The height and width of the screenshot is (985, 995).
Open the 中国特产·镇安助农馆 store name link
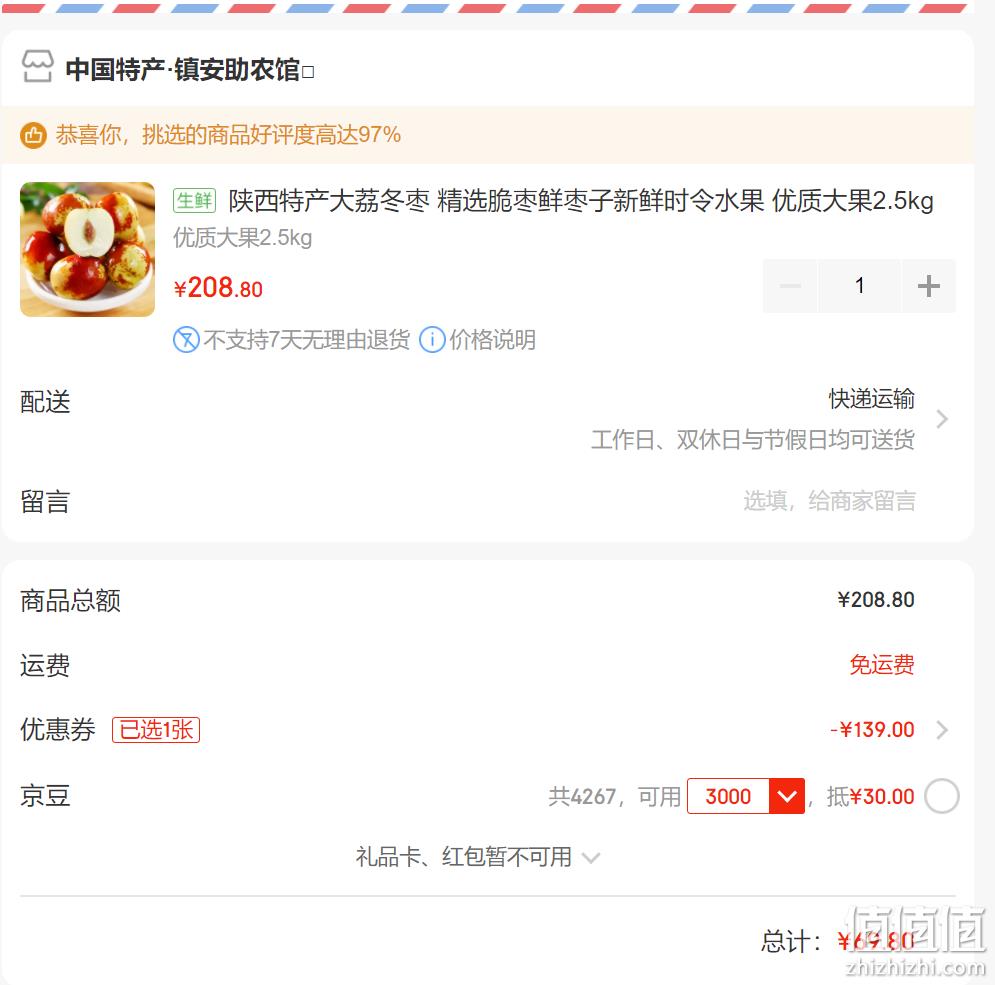[183, 69]
